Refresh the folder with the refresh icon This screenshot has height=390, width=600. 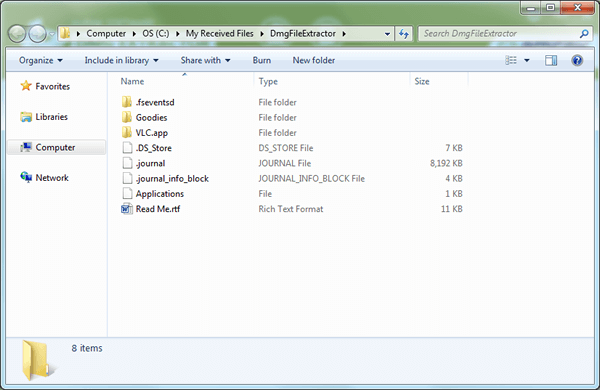(x=404, y=34)
